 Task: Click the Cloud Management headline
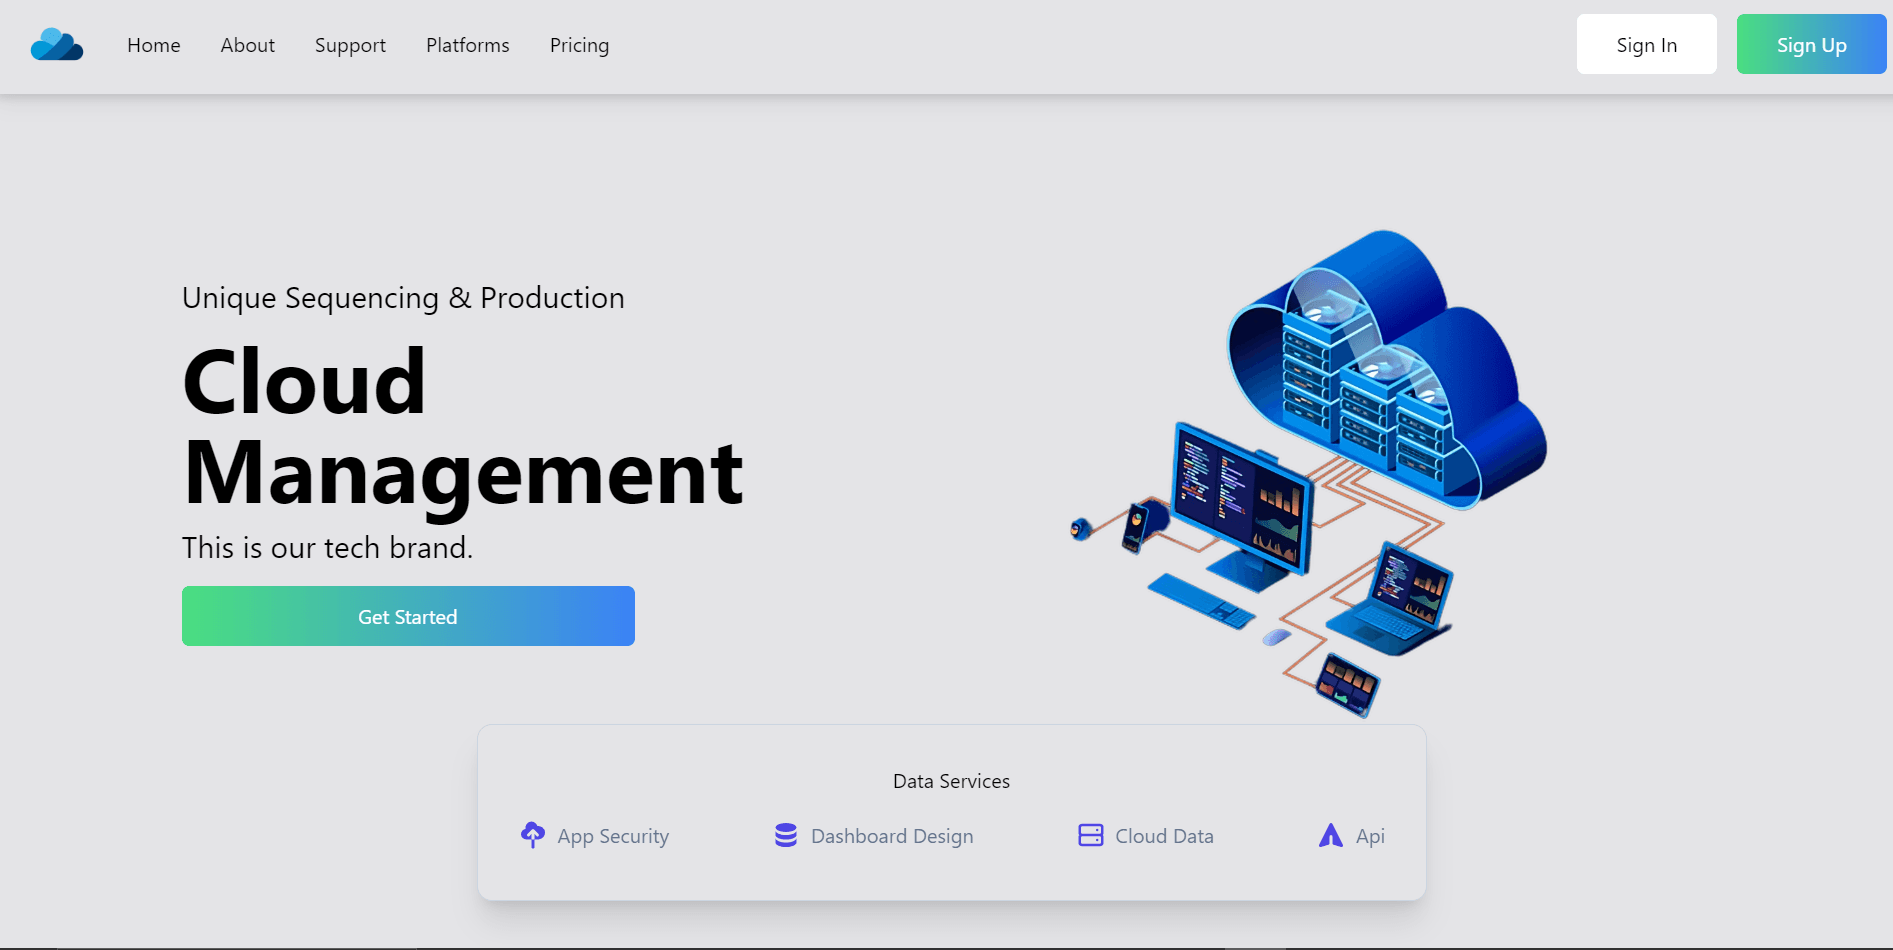point(462,427)
